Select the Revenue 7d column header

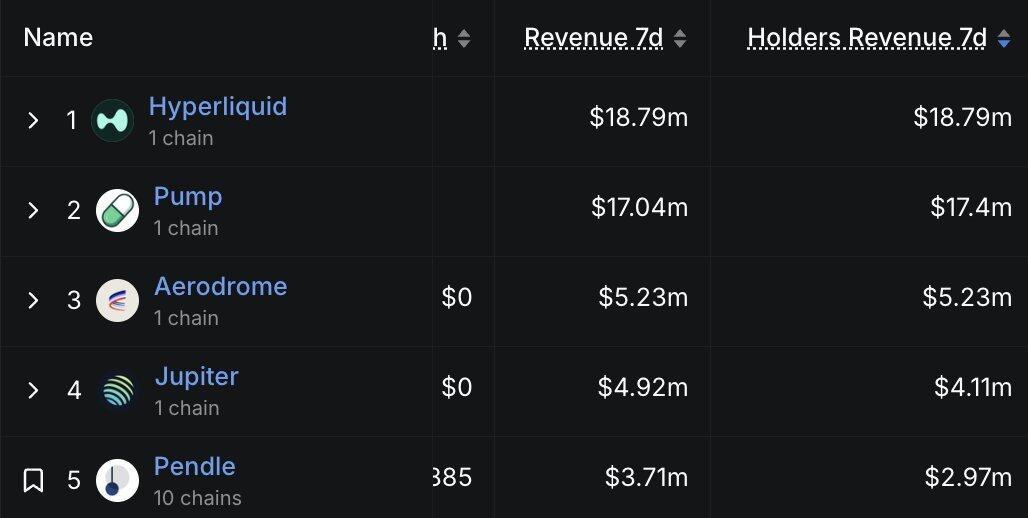coord(593,38)
